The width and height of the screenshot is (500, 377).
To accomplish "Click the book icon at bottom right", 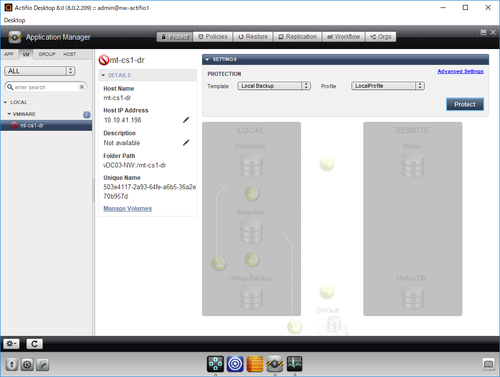I will (x=488, y=364).
